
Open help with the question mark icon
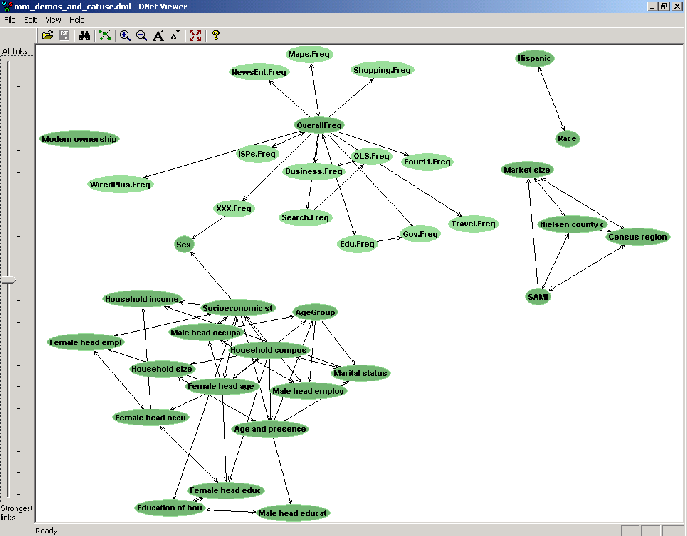[x=215, y=35]
